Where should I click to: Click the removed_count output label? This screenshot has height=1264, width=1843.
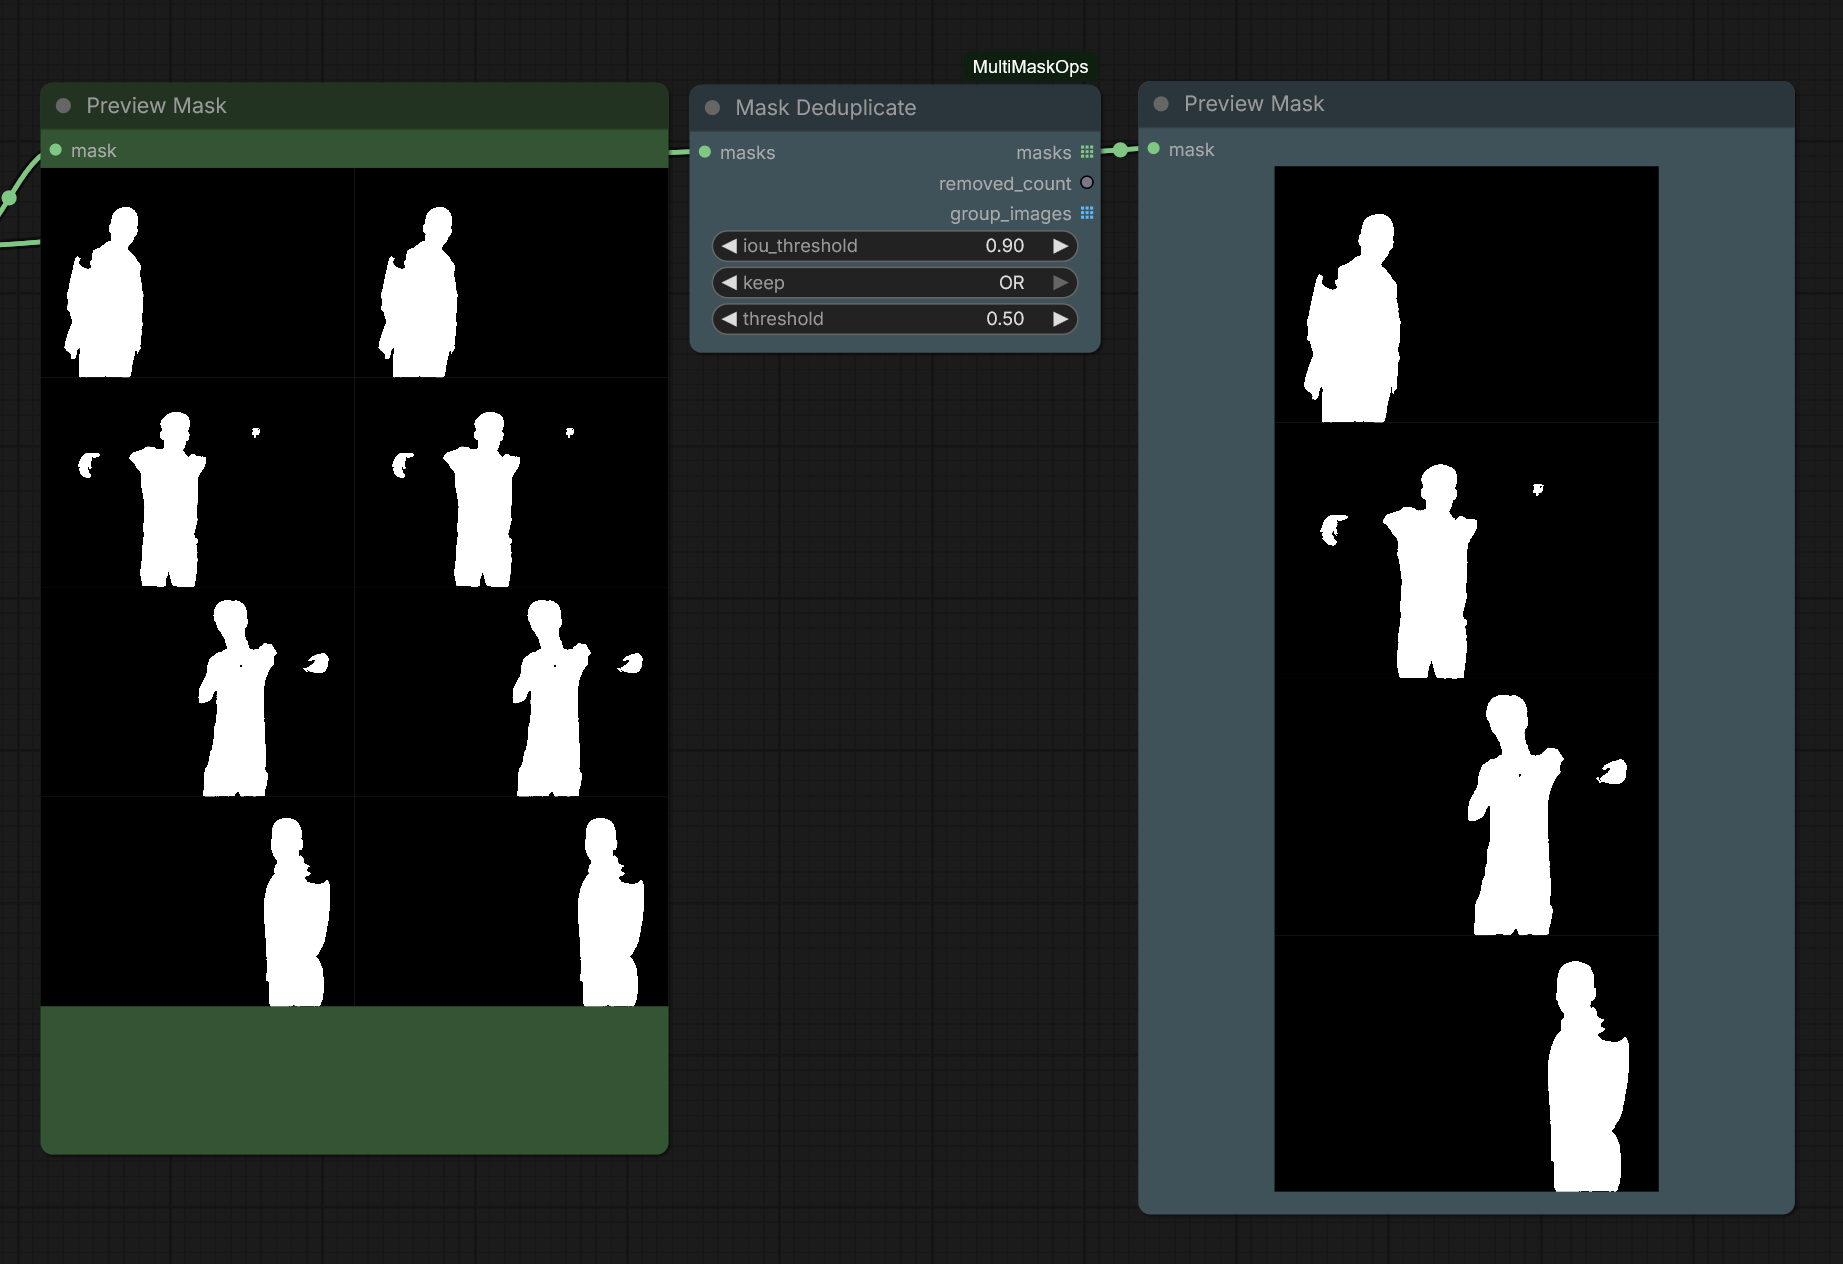click(1005, 184)
